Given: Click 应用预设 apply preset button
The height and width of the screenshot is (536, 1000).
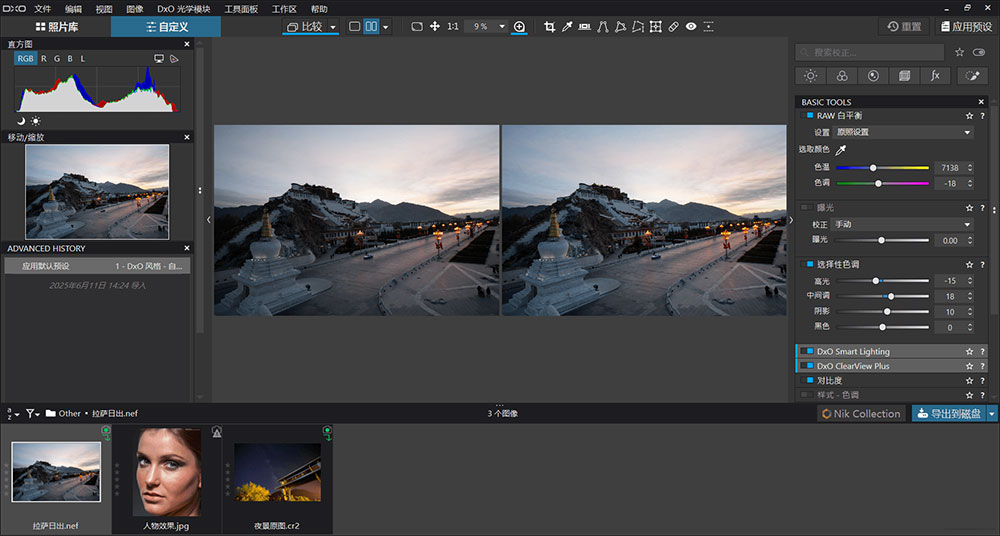Looking at the screenshot, I should pos(967,27).
